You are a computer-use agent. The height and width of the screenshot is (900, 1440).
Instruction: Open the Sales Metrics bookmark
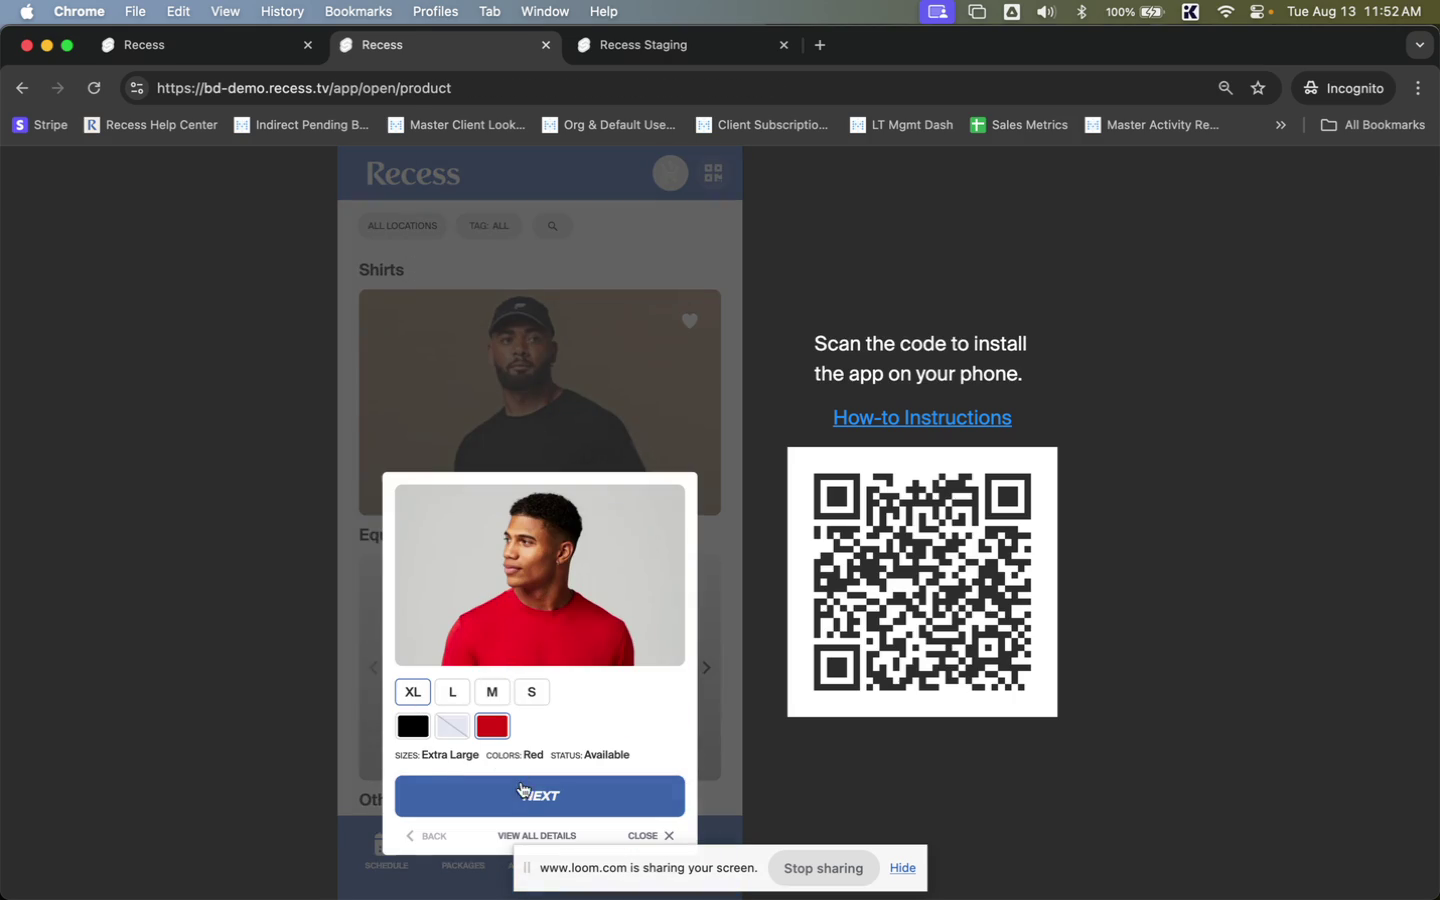coord(1019,125)
